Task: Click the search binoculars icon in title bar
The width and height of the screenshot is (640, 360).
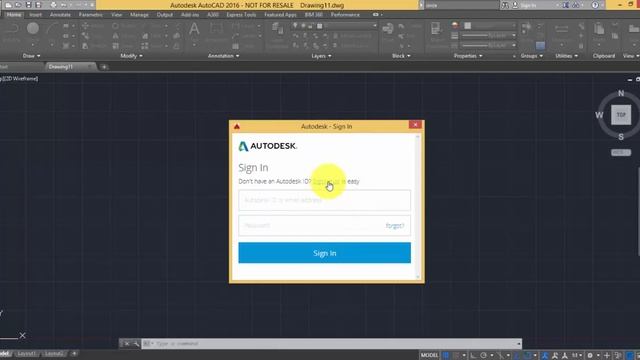Action: [x=505, y=5]
